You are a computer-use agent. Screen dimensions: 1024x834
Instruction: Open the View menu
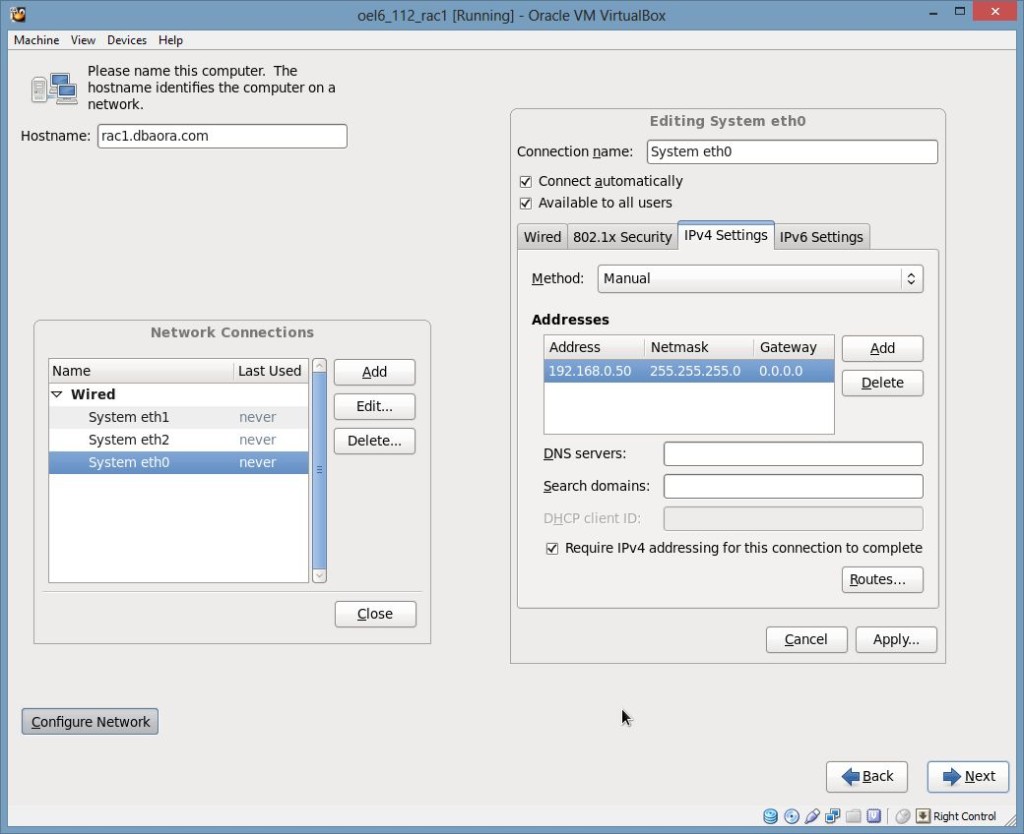pos(83,40)
